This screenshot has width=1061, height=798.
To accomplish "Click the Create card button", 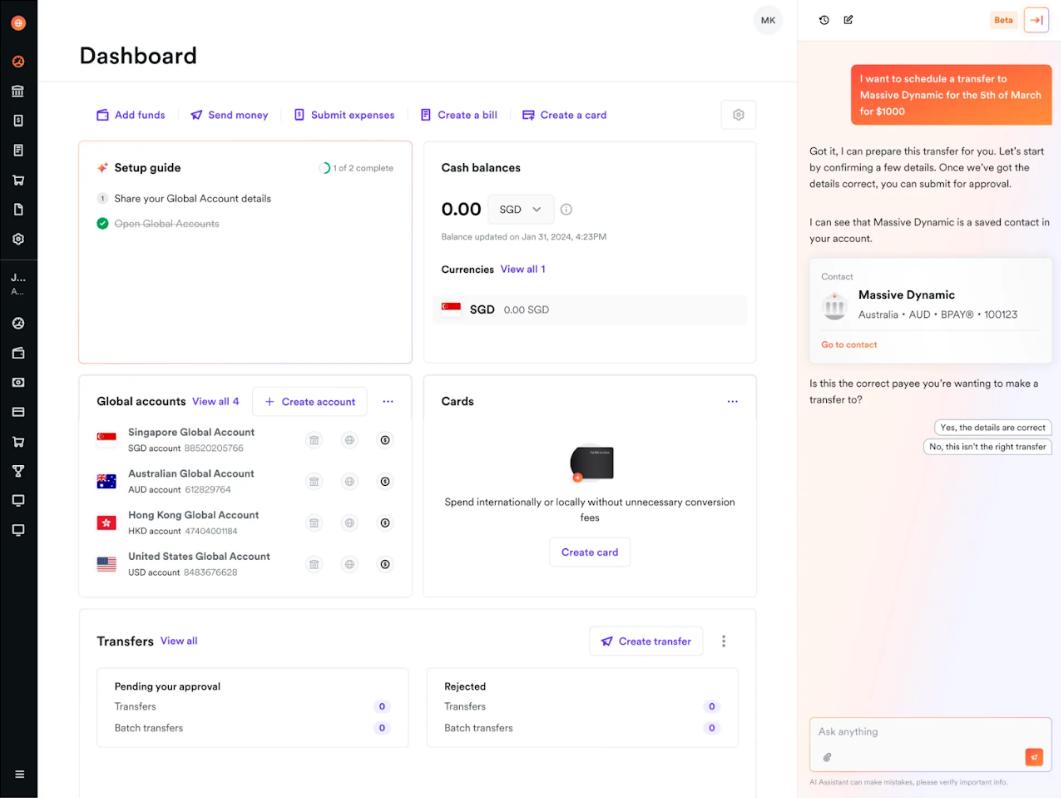I will tap(589, 552).
